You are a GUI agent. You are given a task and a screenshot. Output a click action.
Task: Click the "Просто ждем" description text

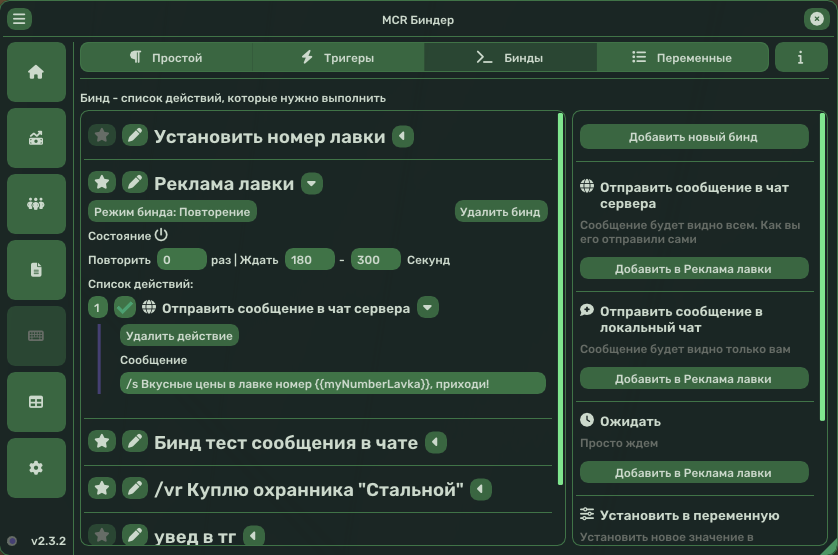pos(619,443)
